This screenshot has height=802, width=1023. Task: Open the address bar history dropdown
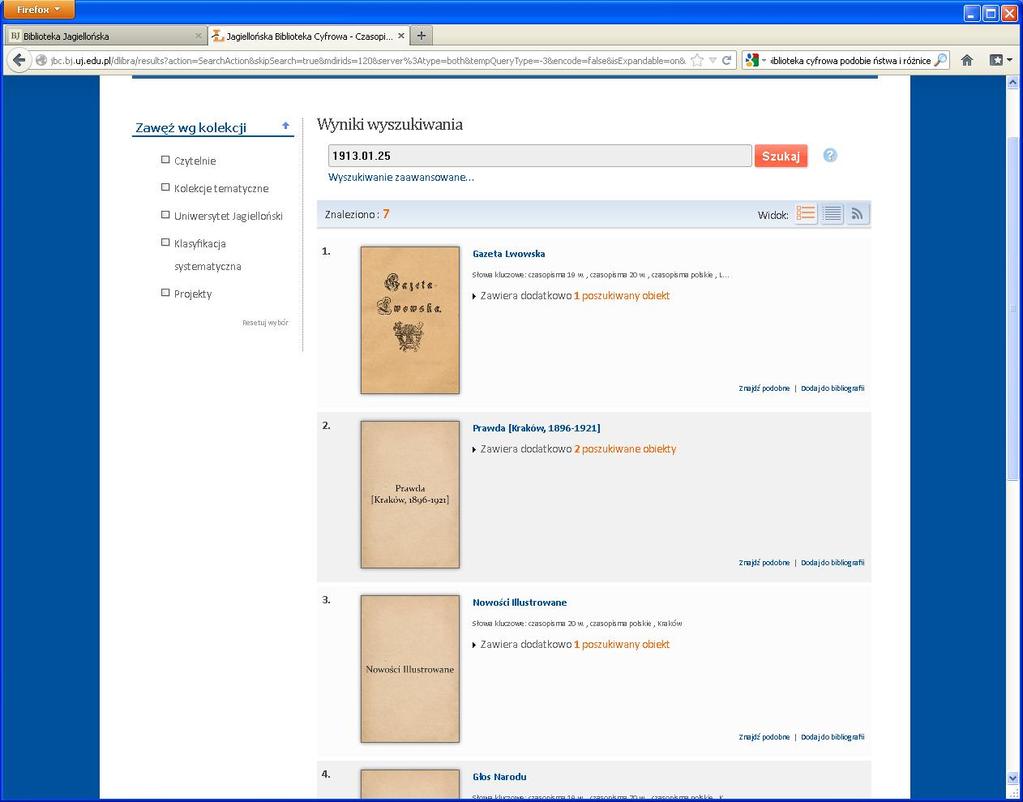click(x=712, y=60)
